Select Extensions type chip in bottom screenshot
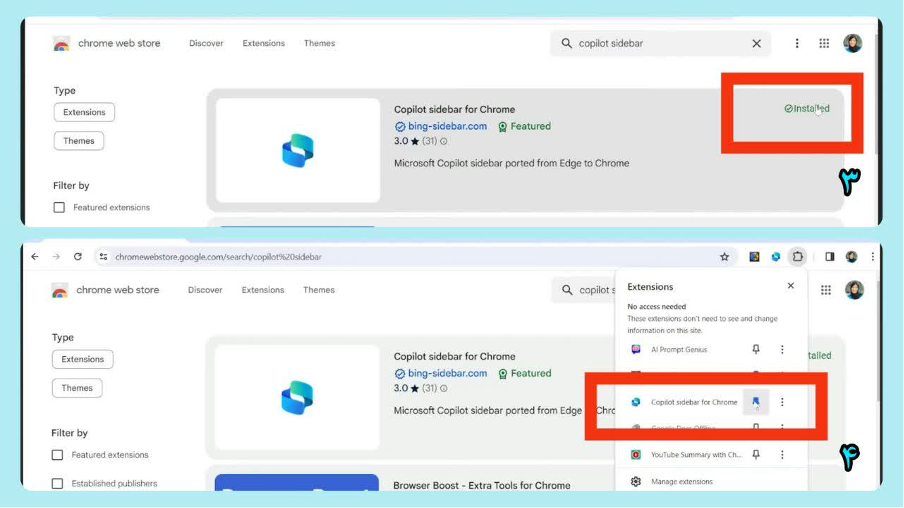This screenshot has width=904, height=508. (82, 359)
